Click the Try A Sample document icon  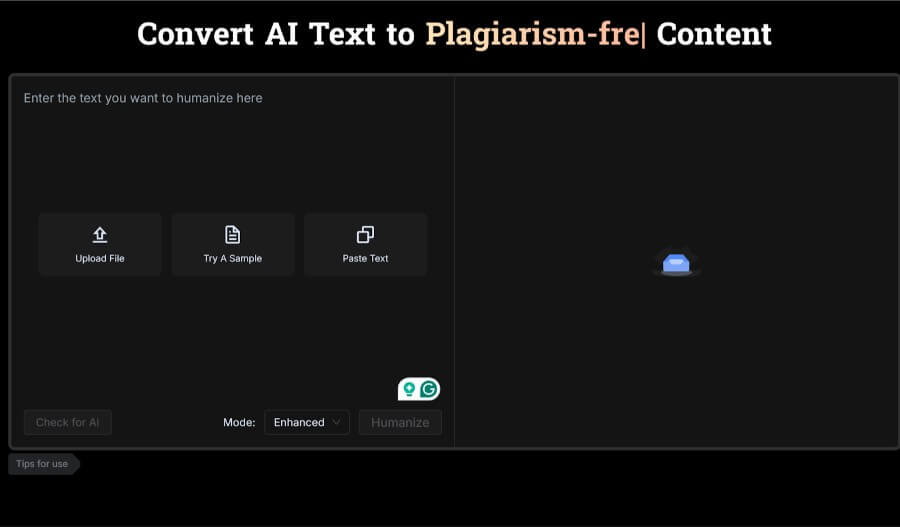pyautogui.click(x=232, y=234)
